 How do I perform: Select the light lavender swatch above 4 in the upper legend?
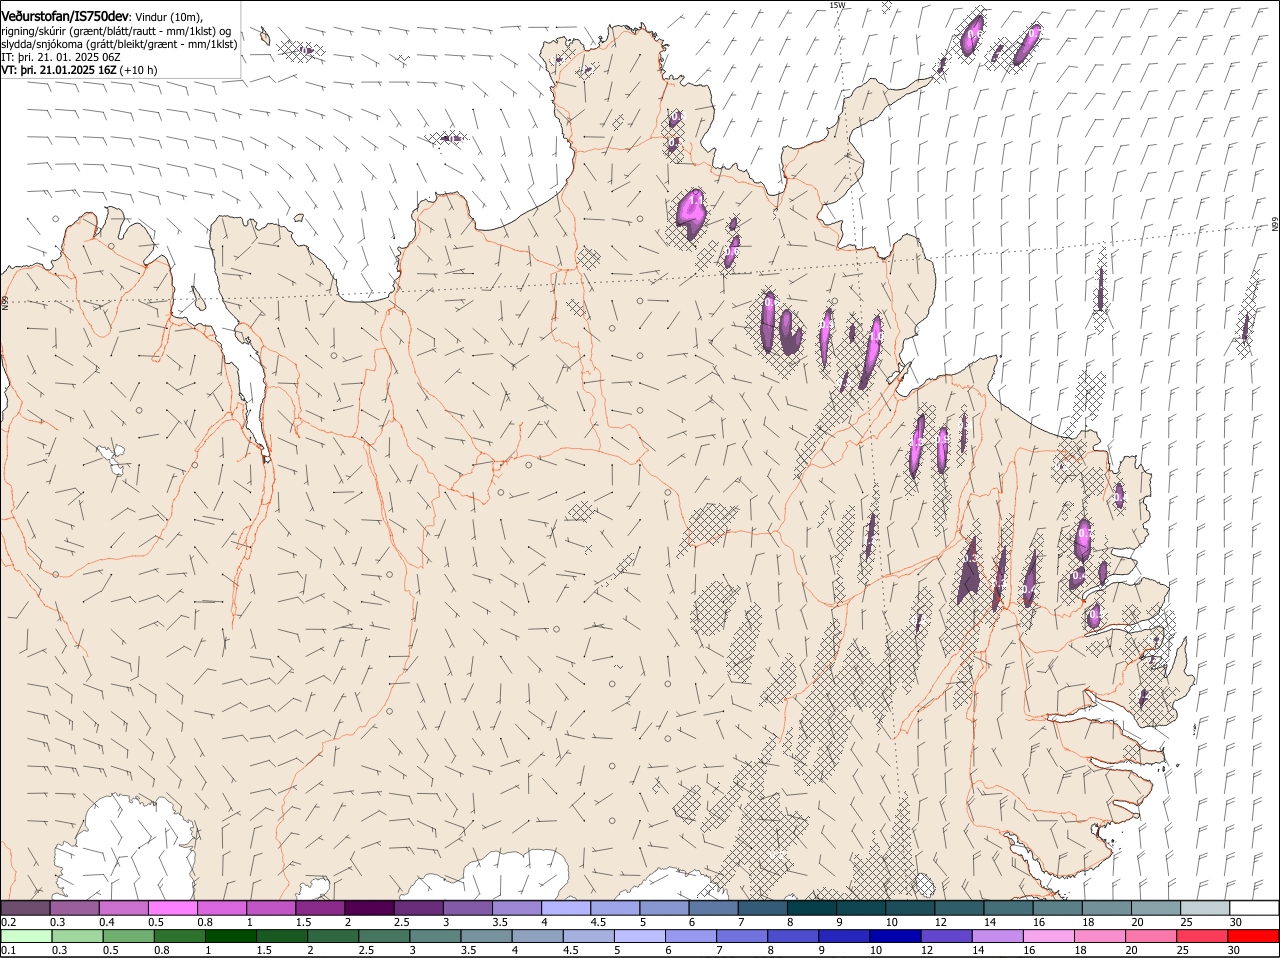(x=564, y=908)
